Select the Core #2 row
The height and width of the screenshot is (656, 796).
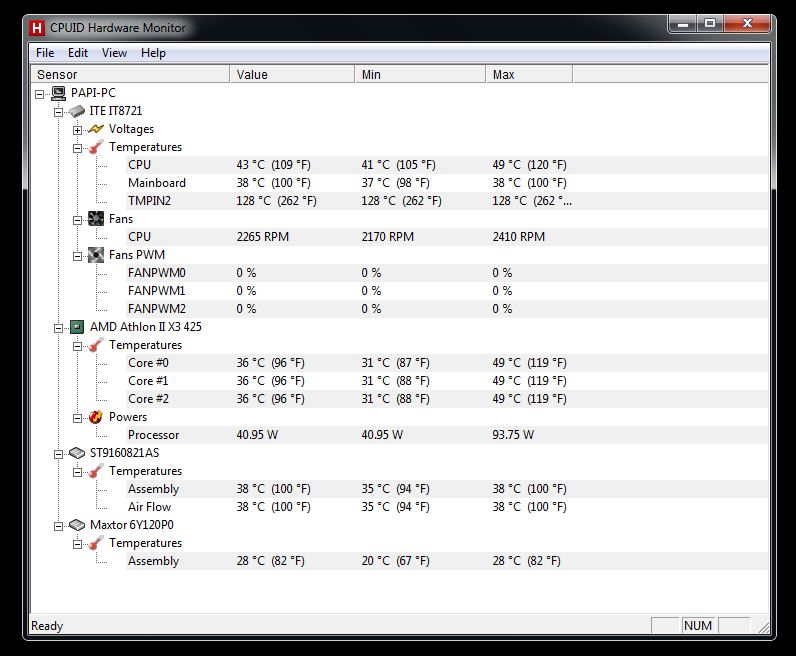[447, 399]
